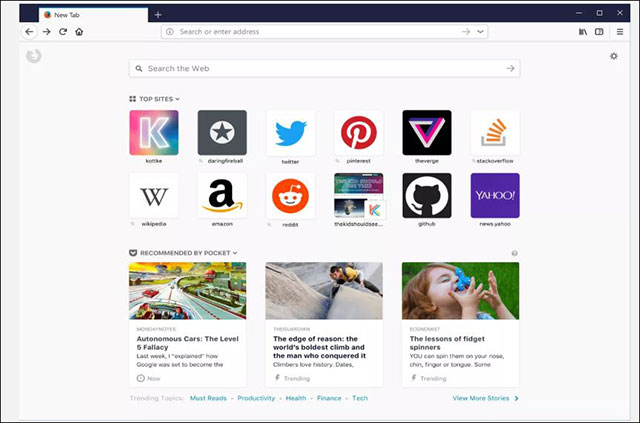The image size is (640, 423).
Task: Click the Tech trending topic
Action: pyautogui.click(x=360, y=398)
